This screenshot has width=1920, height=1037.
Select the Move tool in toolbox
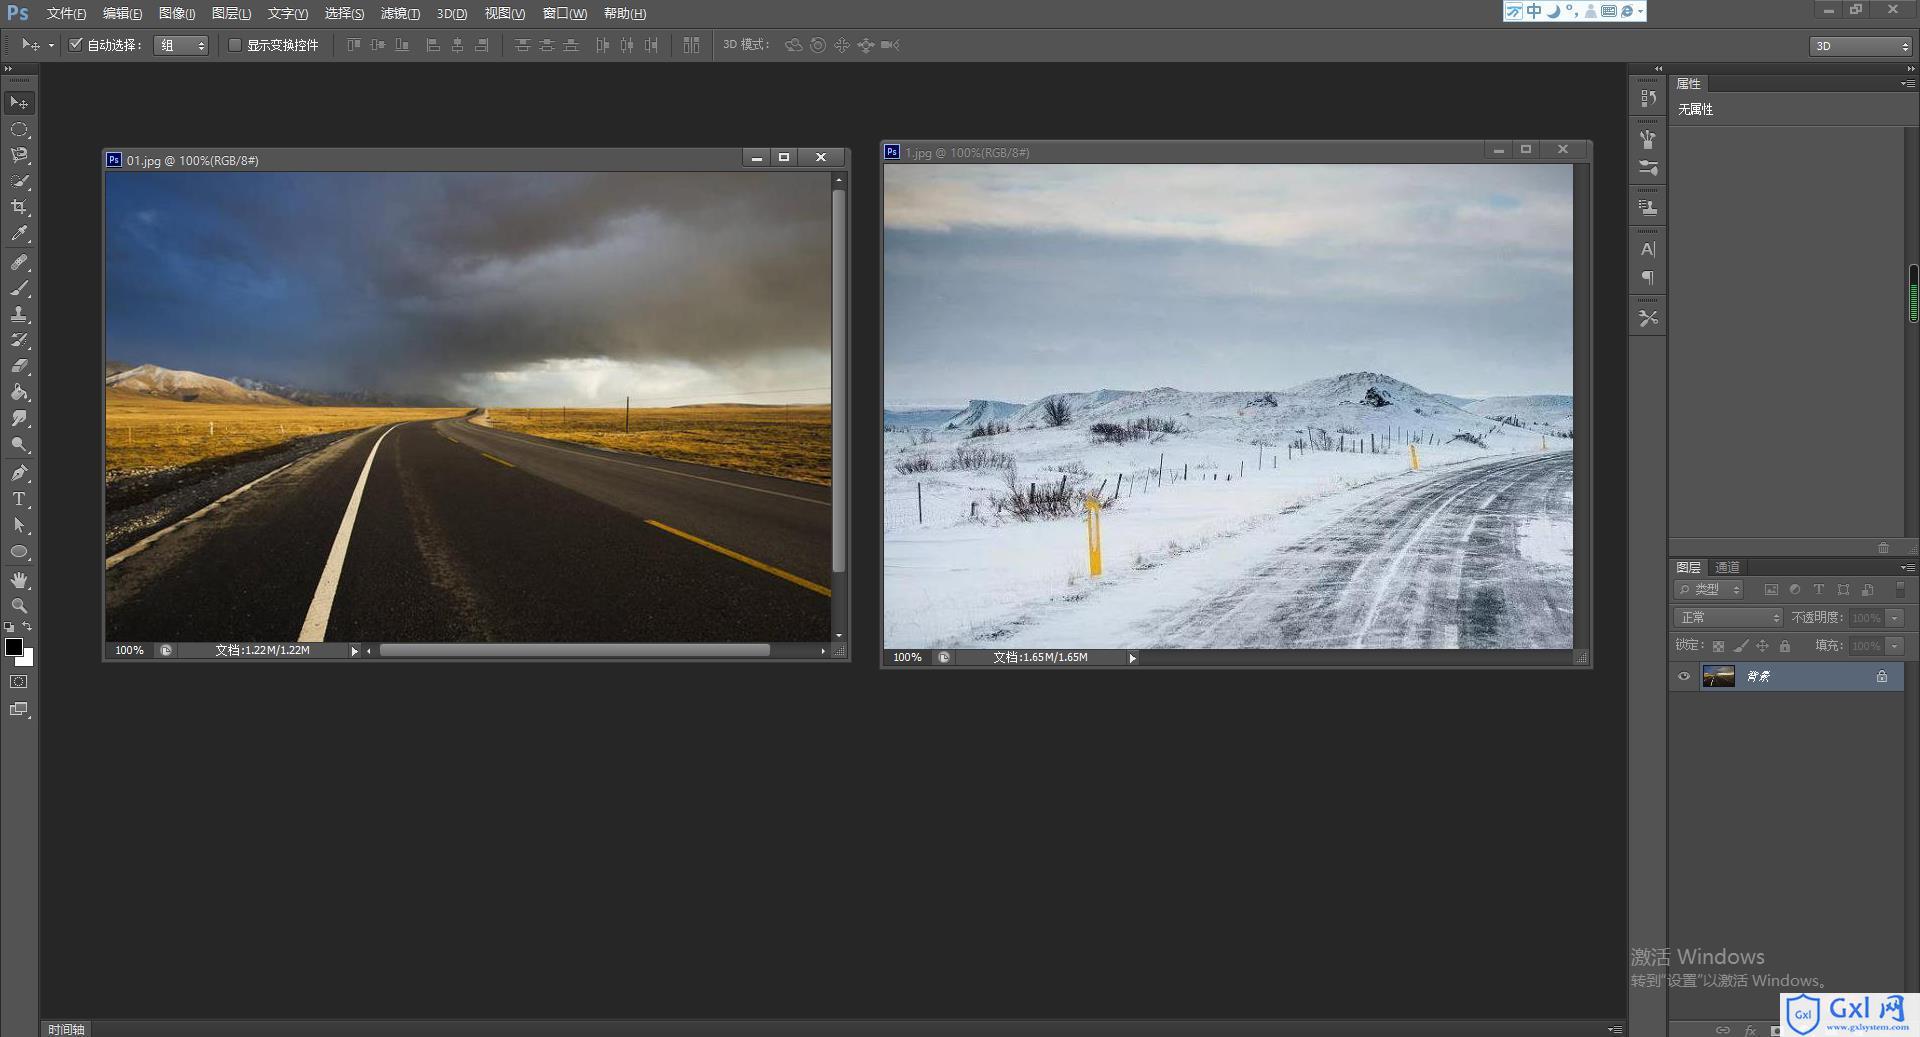click(19, 102)
